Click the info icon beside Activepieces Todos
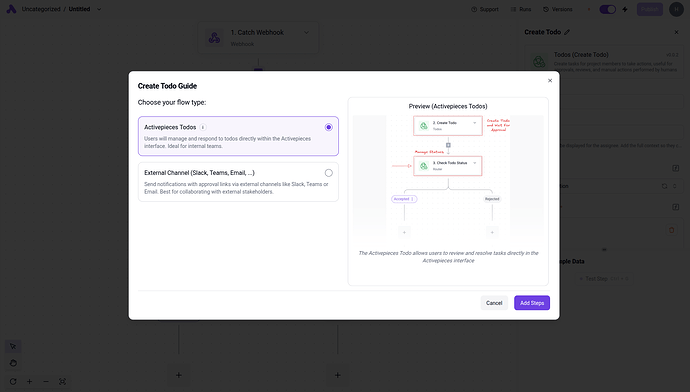Viewport: 690px width, 392px height. [203, 127]
